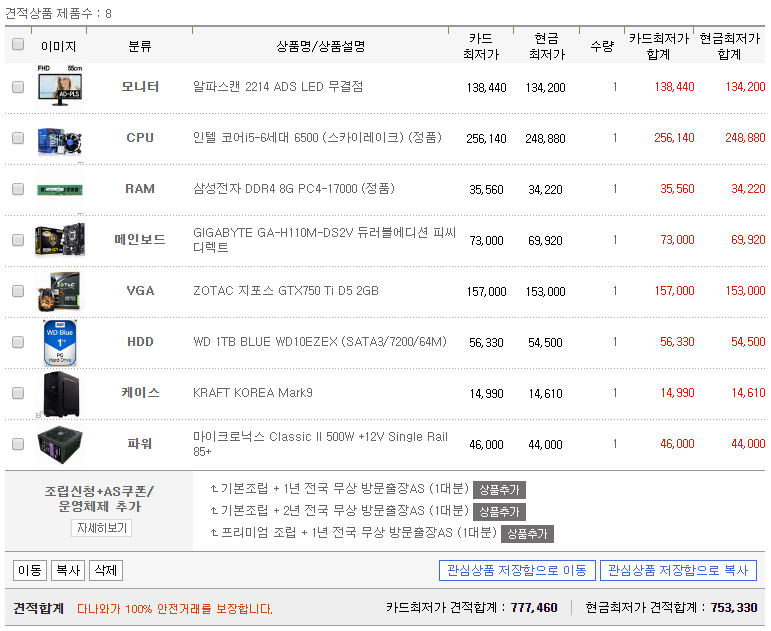Click the 수량 column header
Image resolution: width=771 pixels, height=631 pixels.
coord(602,47)
